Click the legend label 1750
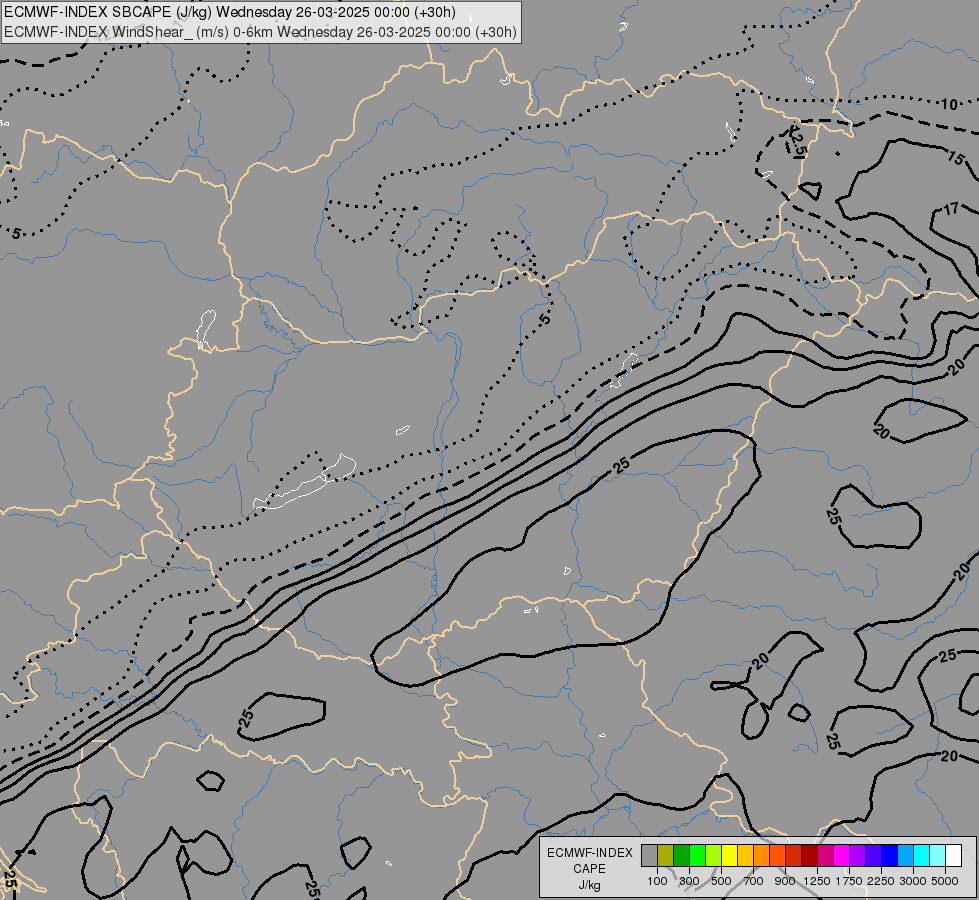This screenshot has height=900, width=979. [849, 881]
